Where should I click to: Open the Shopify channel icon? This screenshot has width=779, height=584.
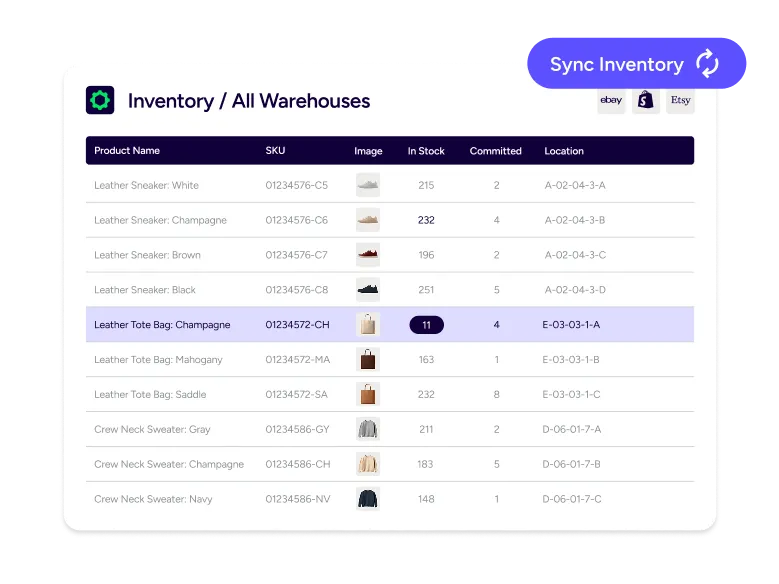pyautogui.click(x=646, y=100)
